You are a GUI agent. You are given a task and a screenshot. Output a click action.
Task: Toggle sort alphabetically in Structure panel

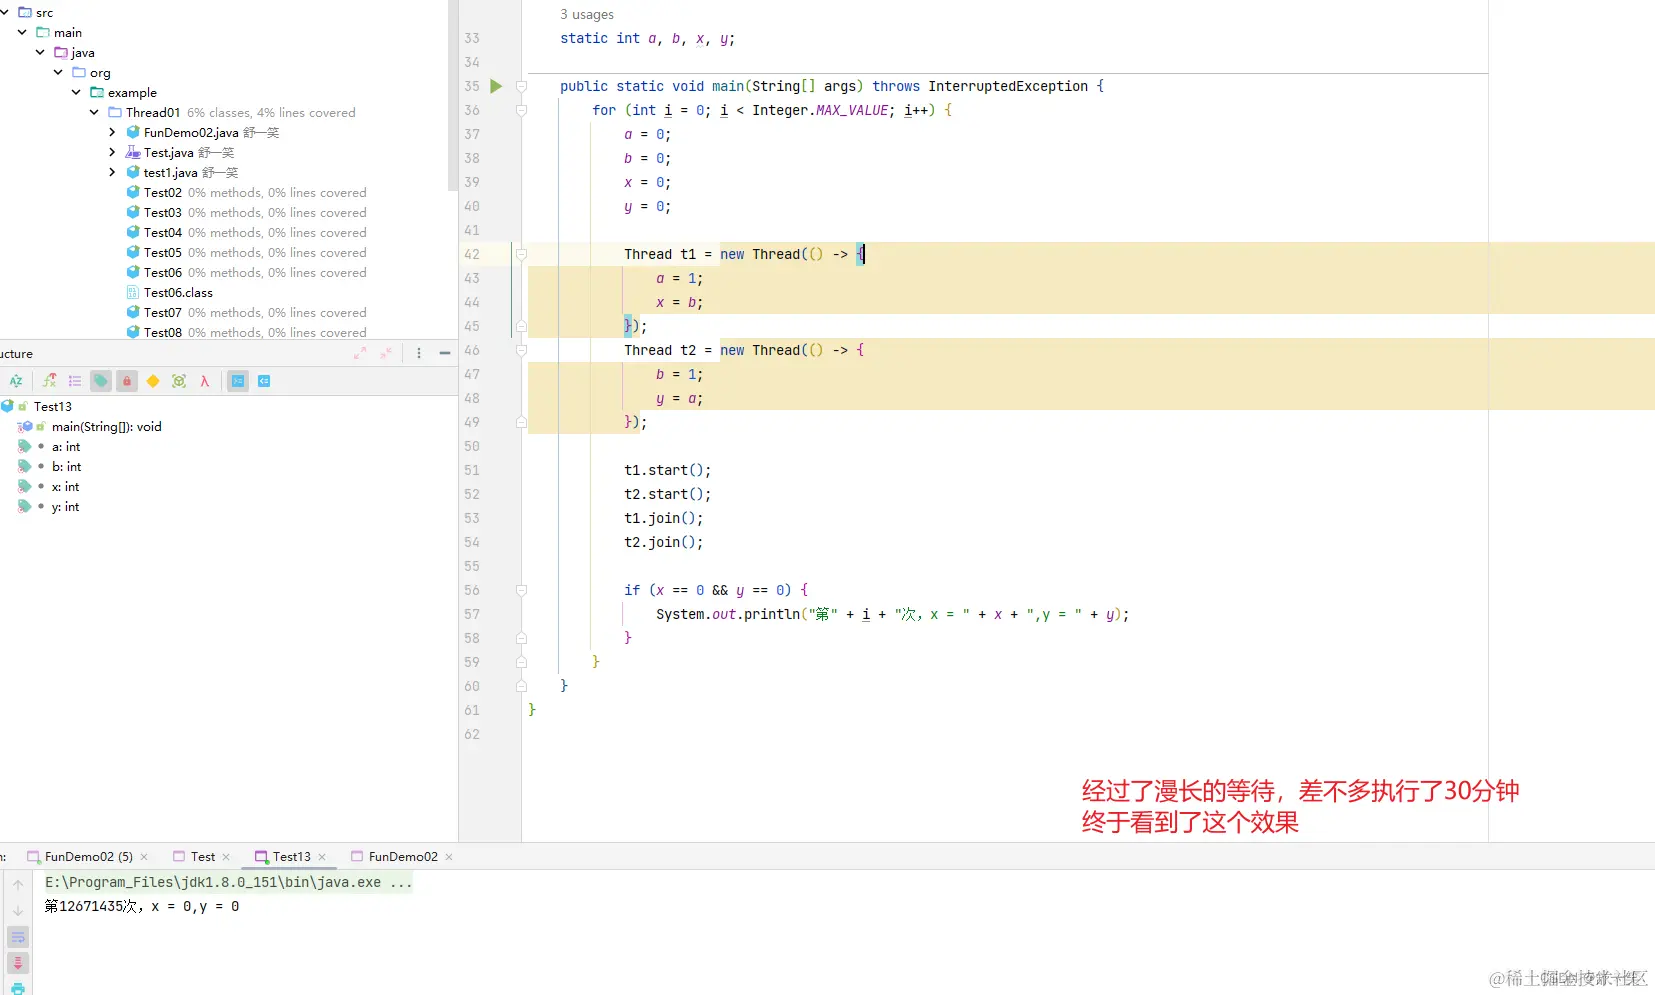[x=16, y=381]
